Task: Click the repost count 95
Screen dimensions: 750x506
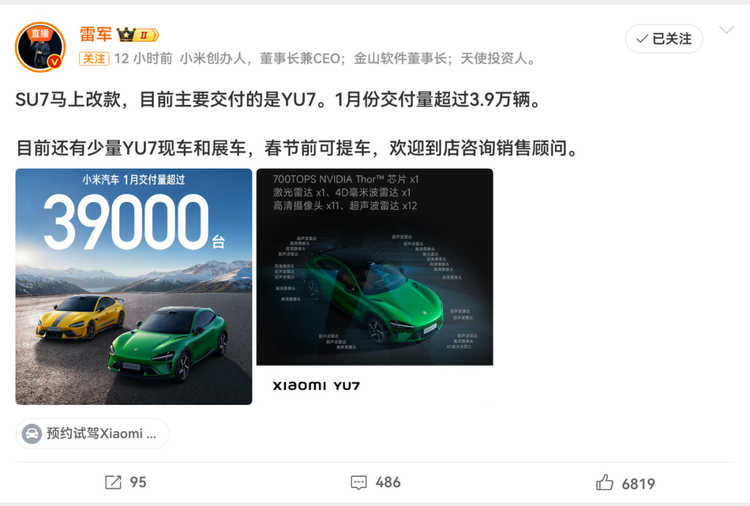Action: pos(138,482)
